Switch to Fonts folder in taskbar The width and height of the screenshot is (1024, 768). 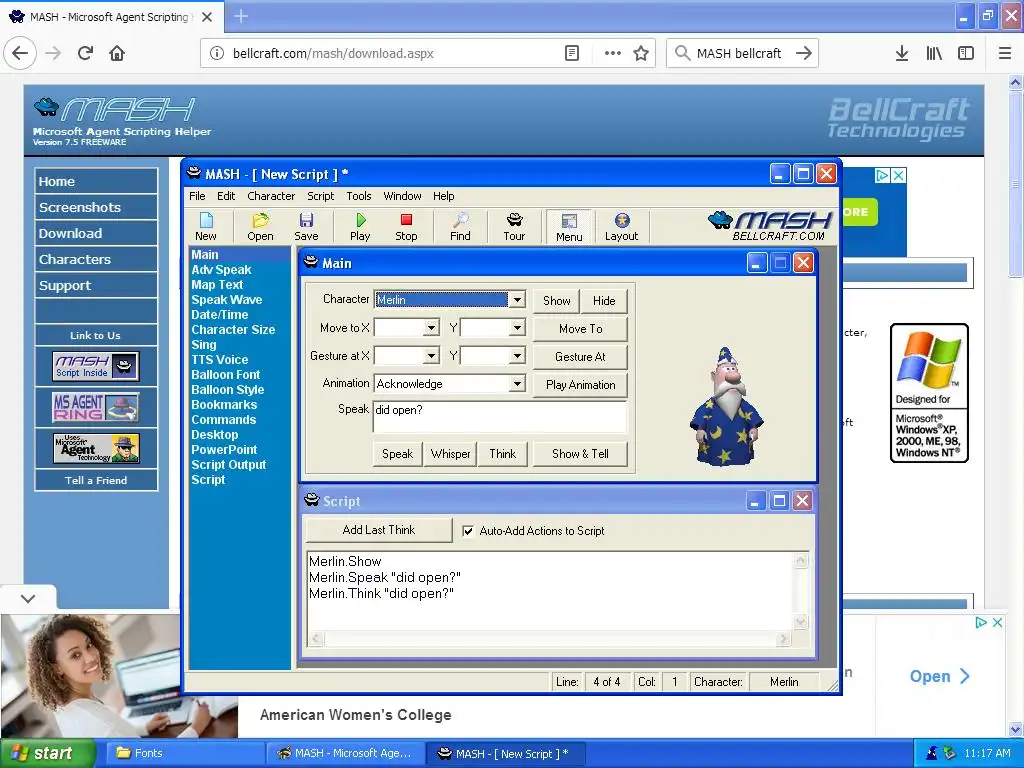pos(185,754)
